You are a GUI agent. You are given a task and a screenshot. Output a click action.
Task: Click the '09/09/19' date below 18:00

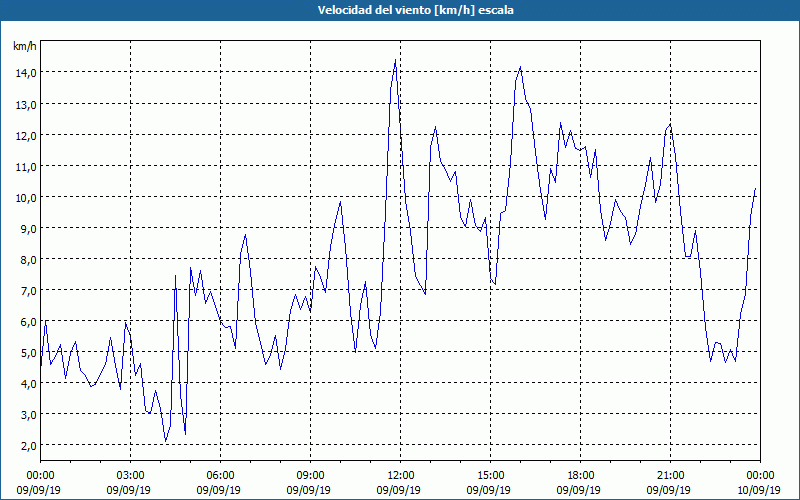point(578,490)
